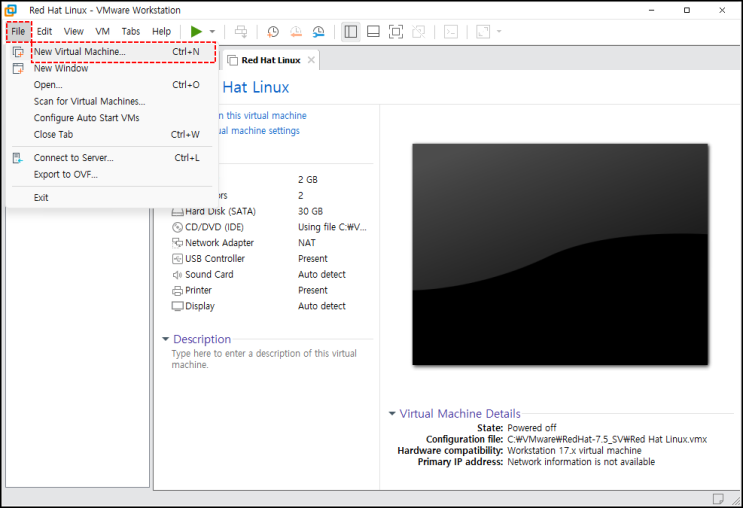Click the 2 GB memory value
743x508 pixels.
(x=308, y=180)
